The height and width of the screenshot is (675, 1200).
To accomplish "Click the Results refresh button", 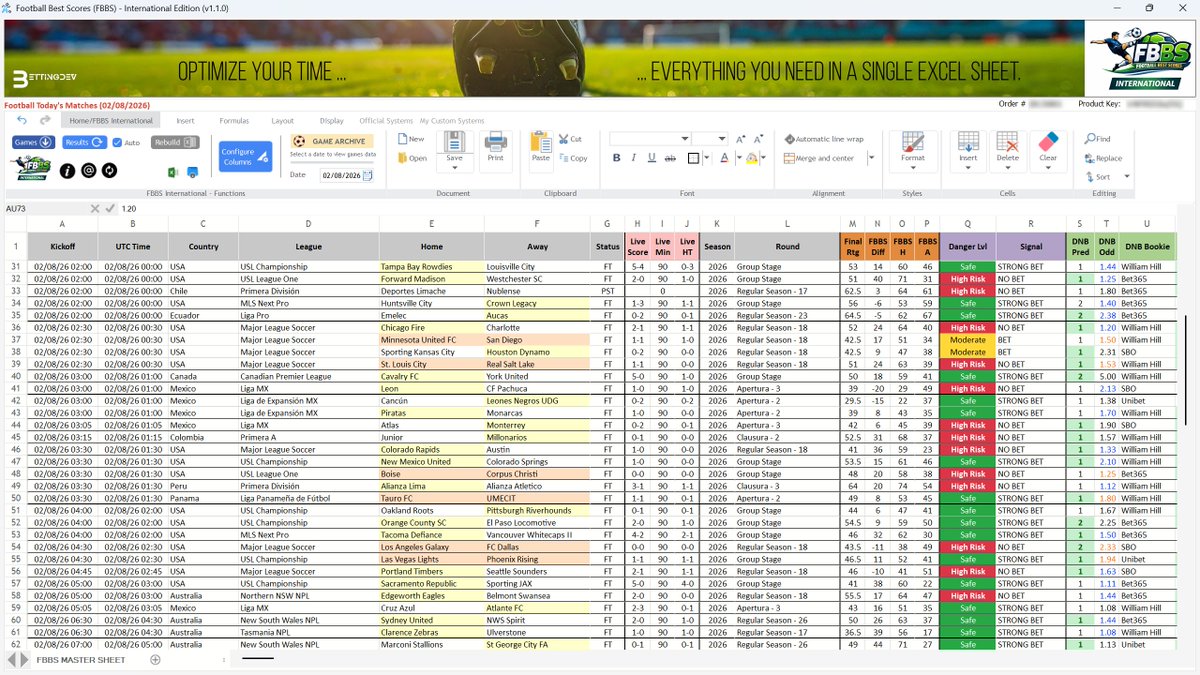I will click(84, 143).
